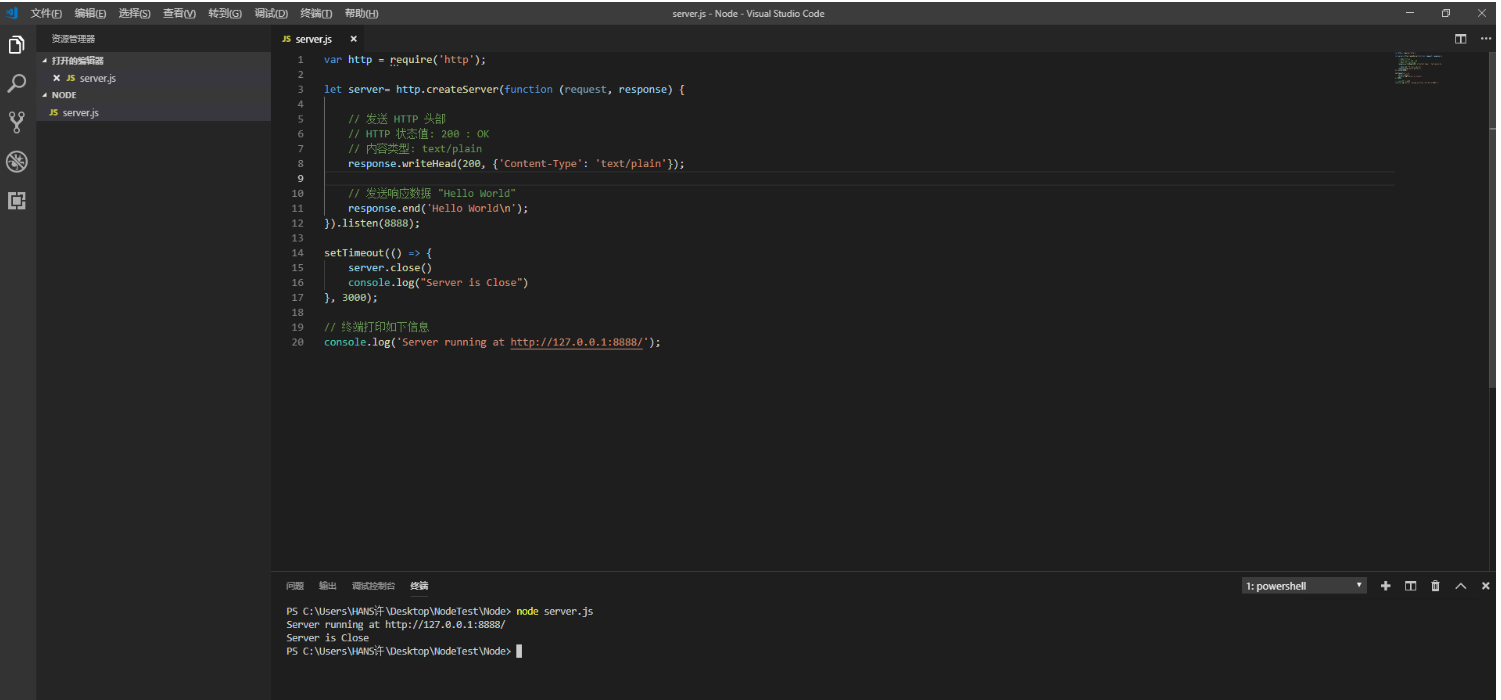Click the 资源管理器 sidebar title

pos(73,39)
